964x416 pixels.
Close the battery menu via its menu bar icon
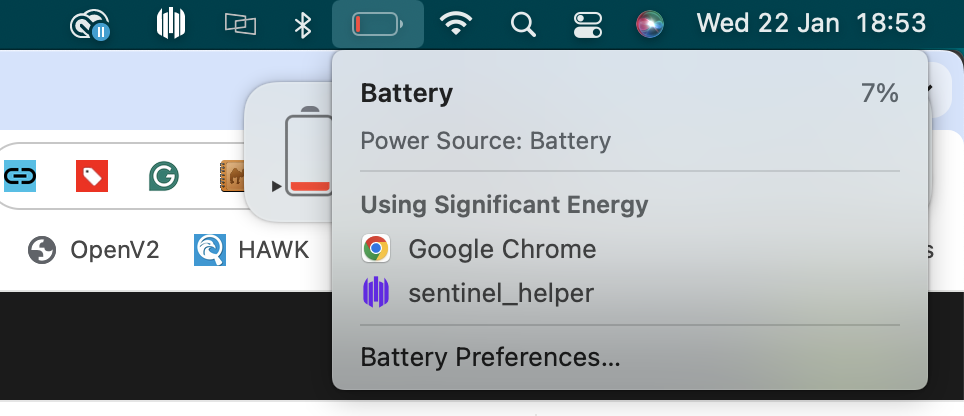(377, 25)
